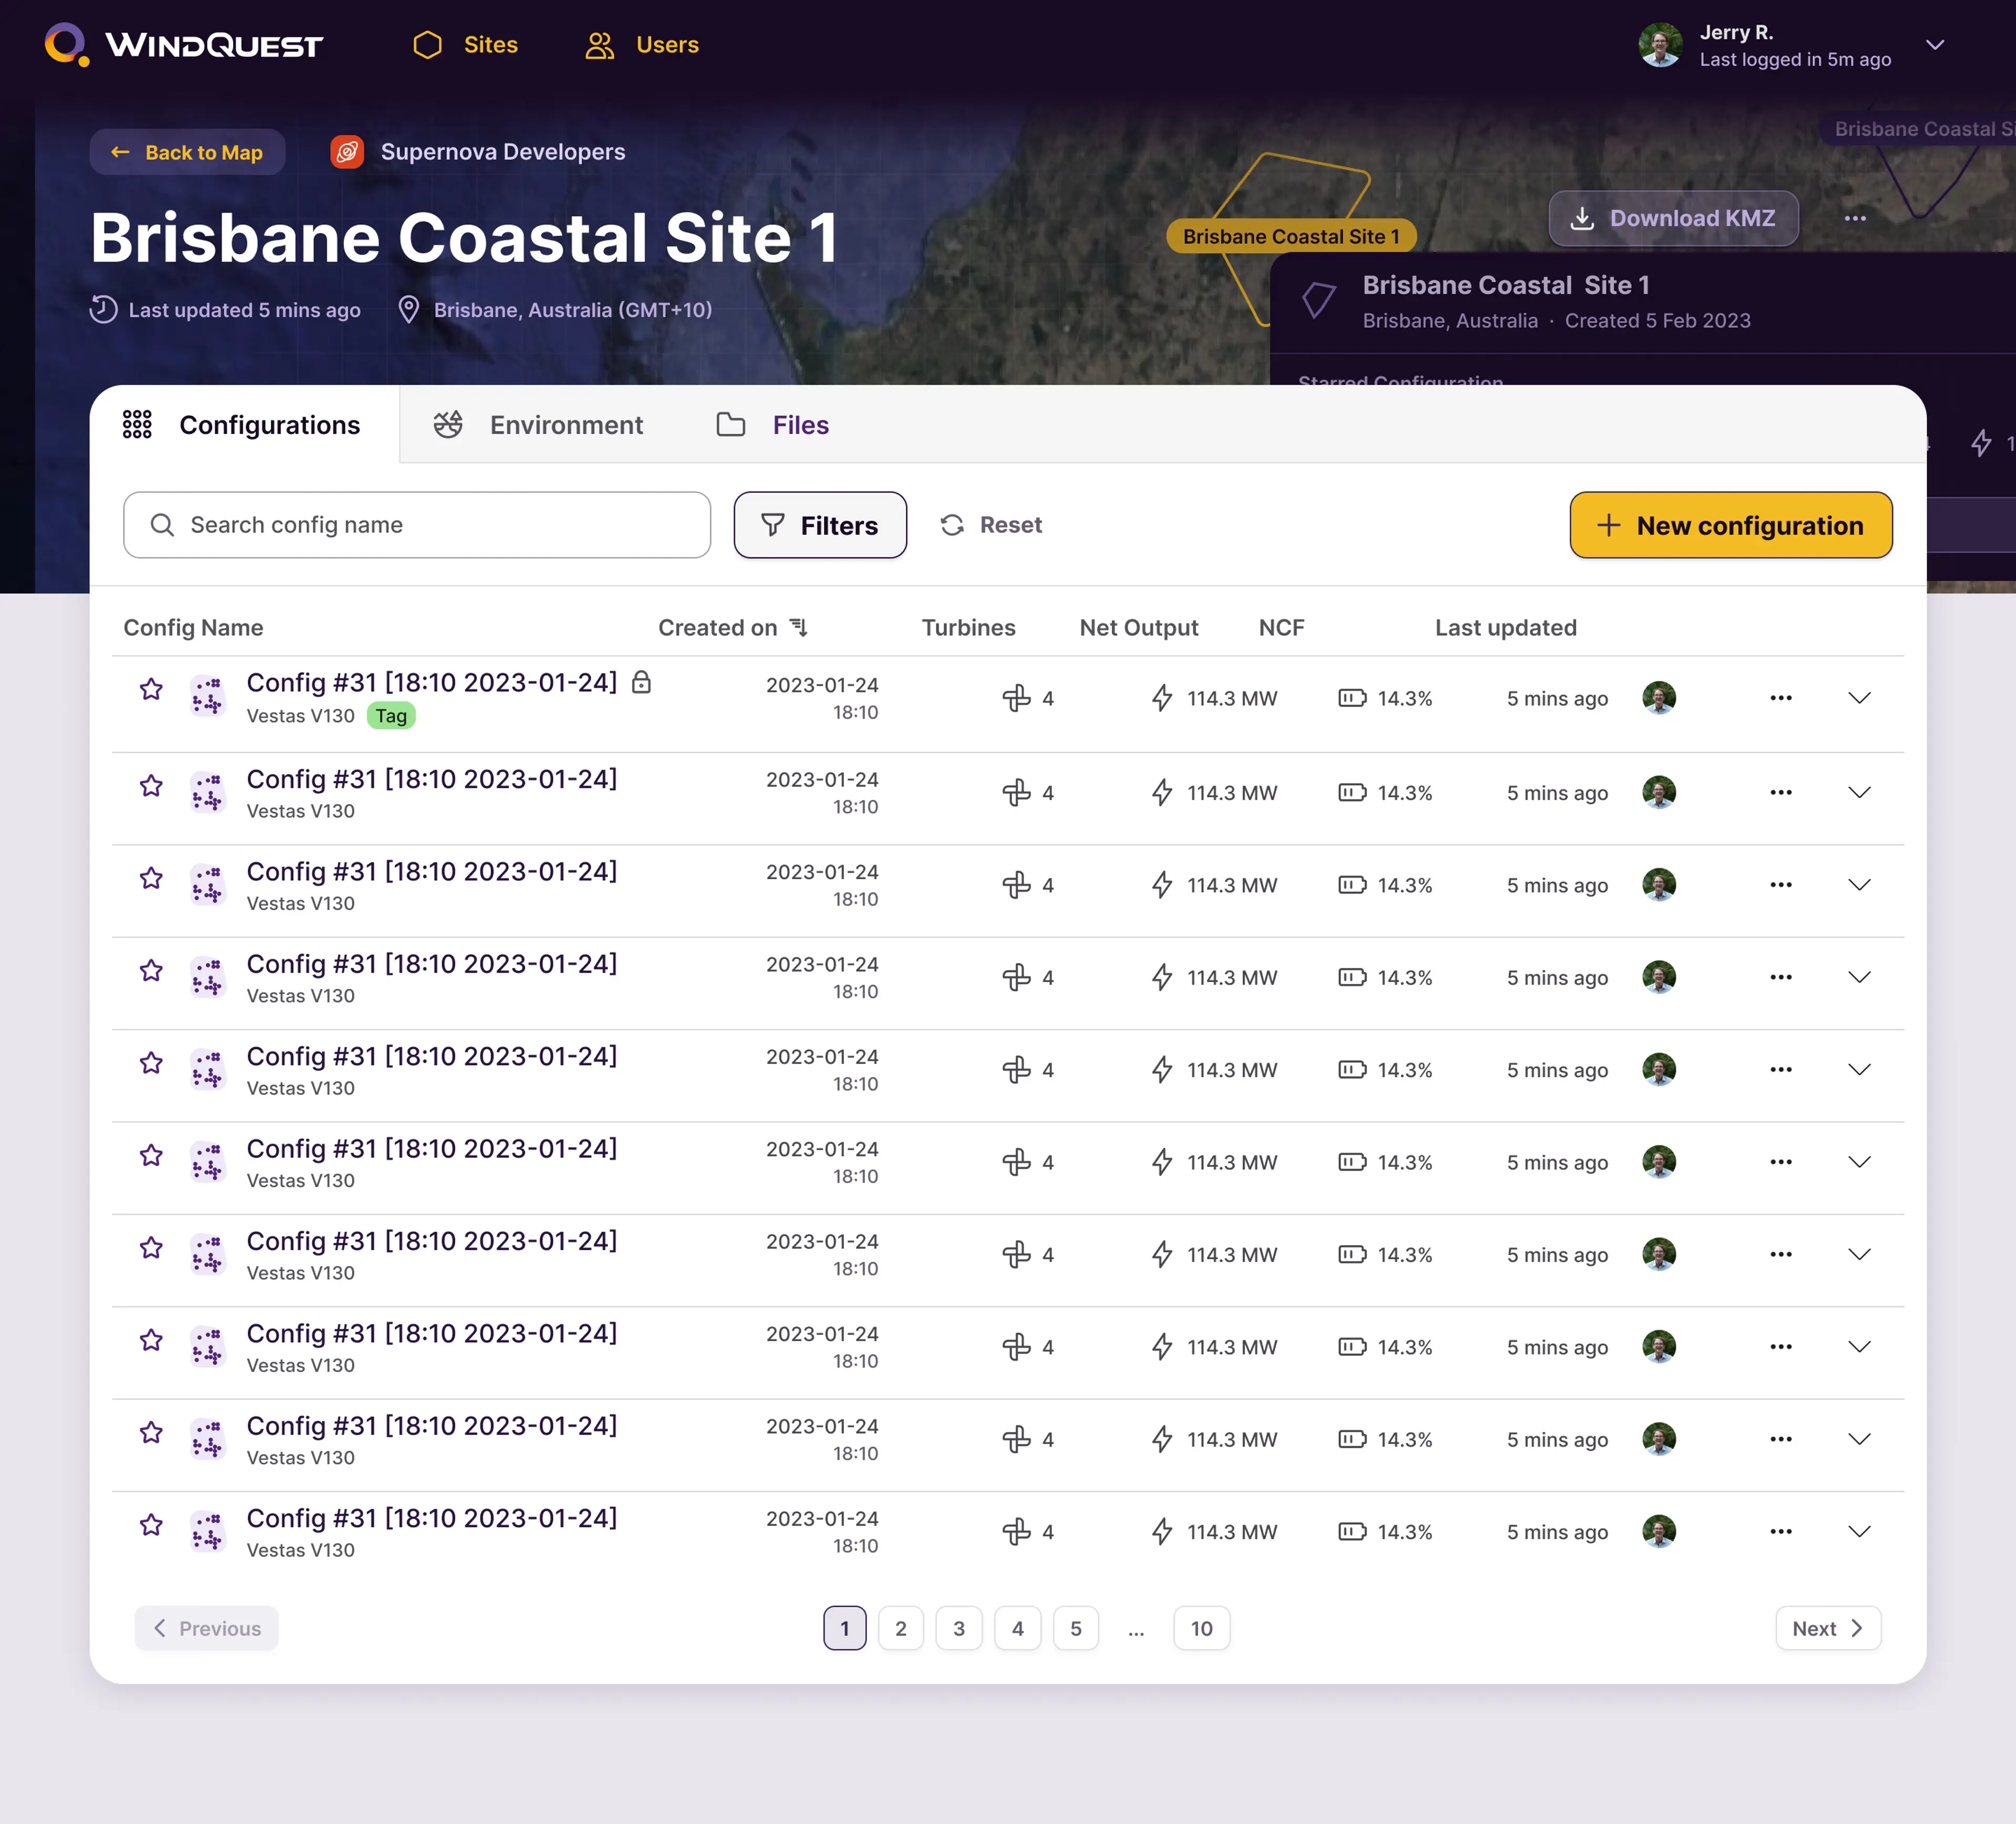Star the fifth configuration row
The image size is (2016, 1824).
tap(151, 1063)
